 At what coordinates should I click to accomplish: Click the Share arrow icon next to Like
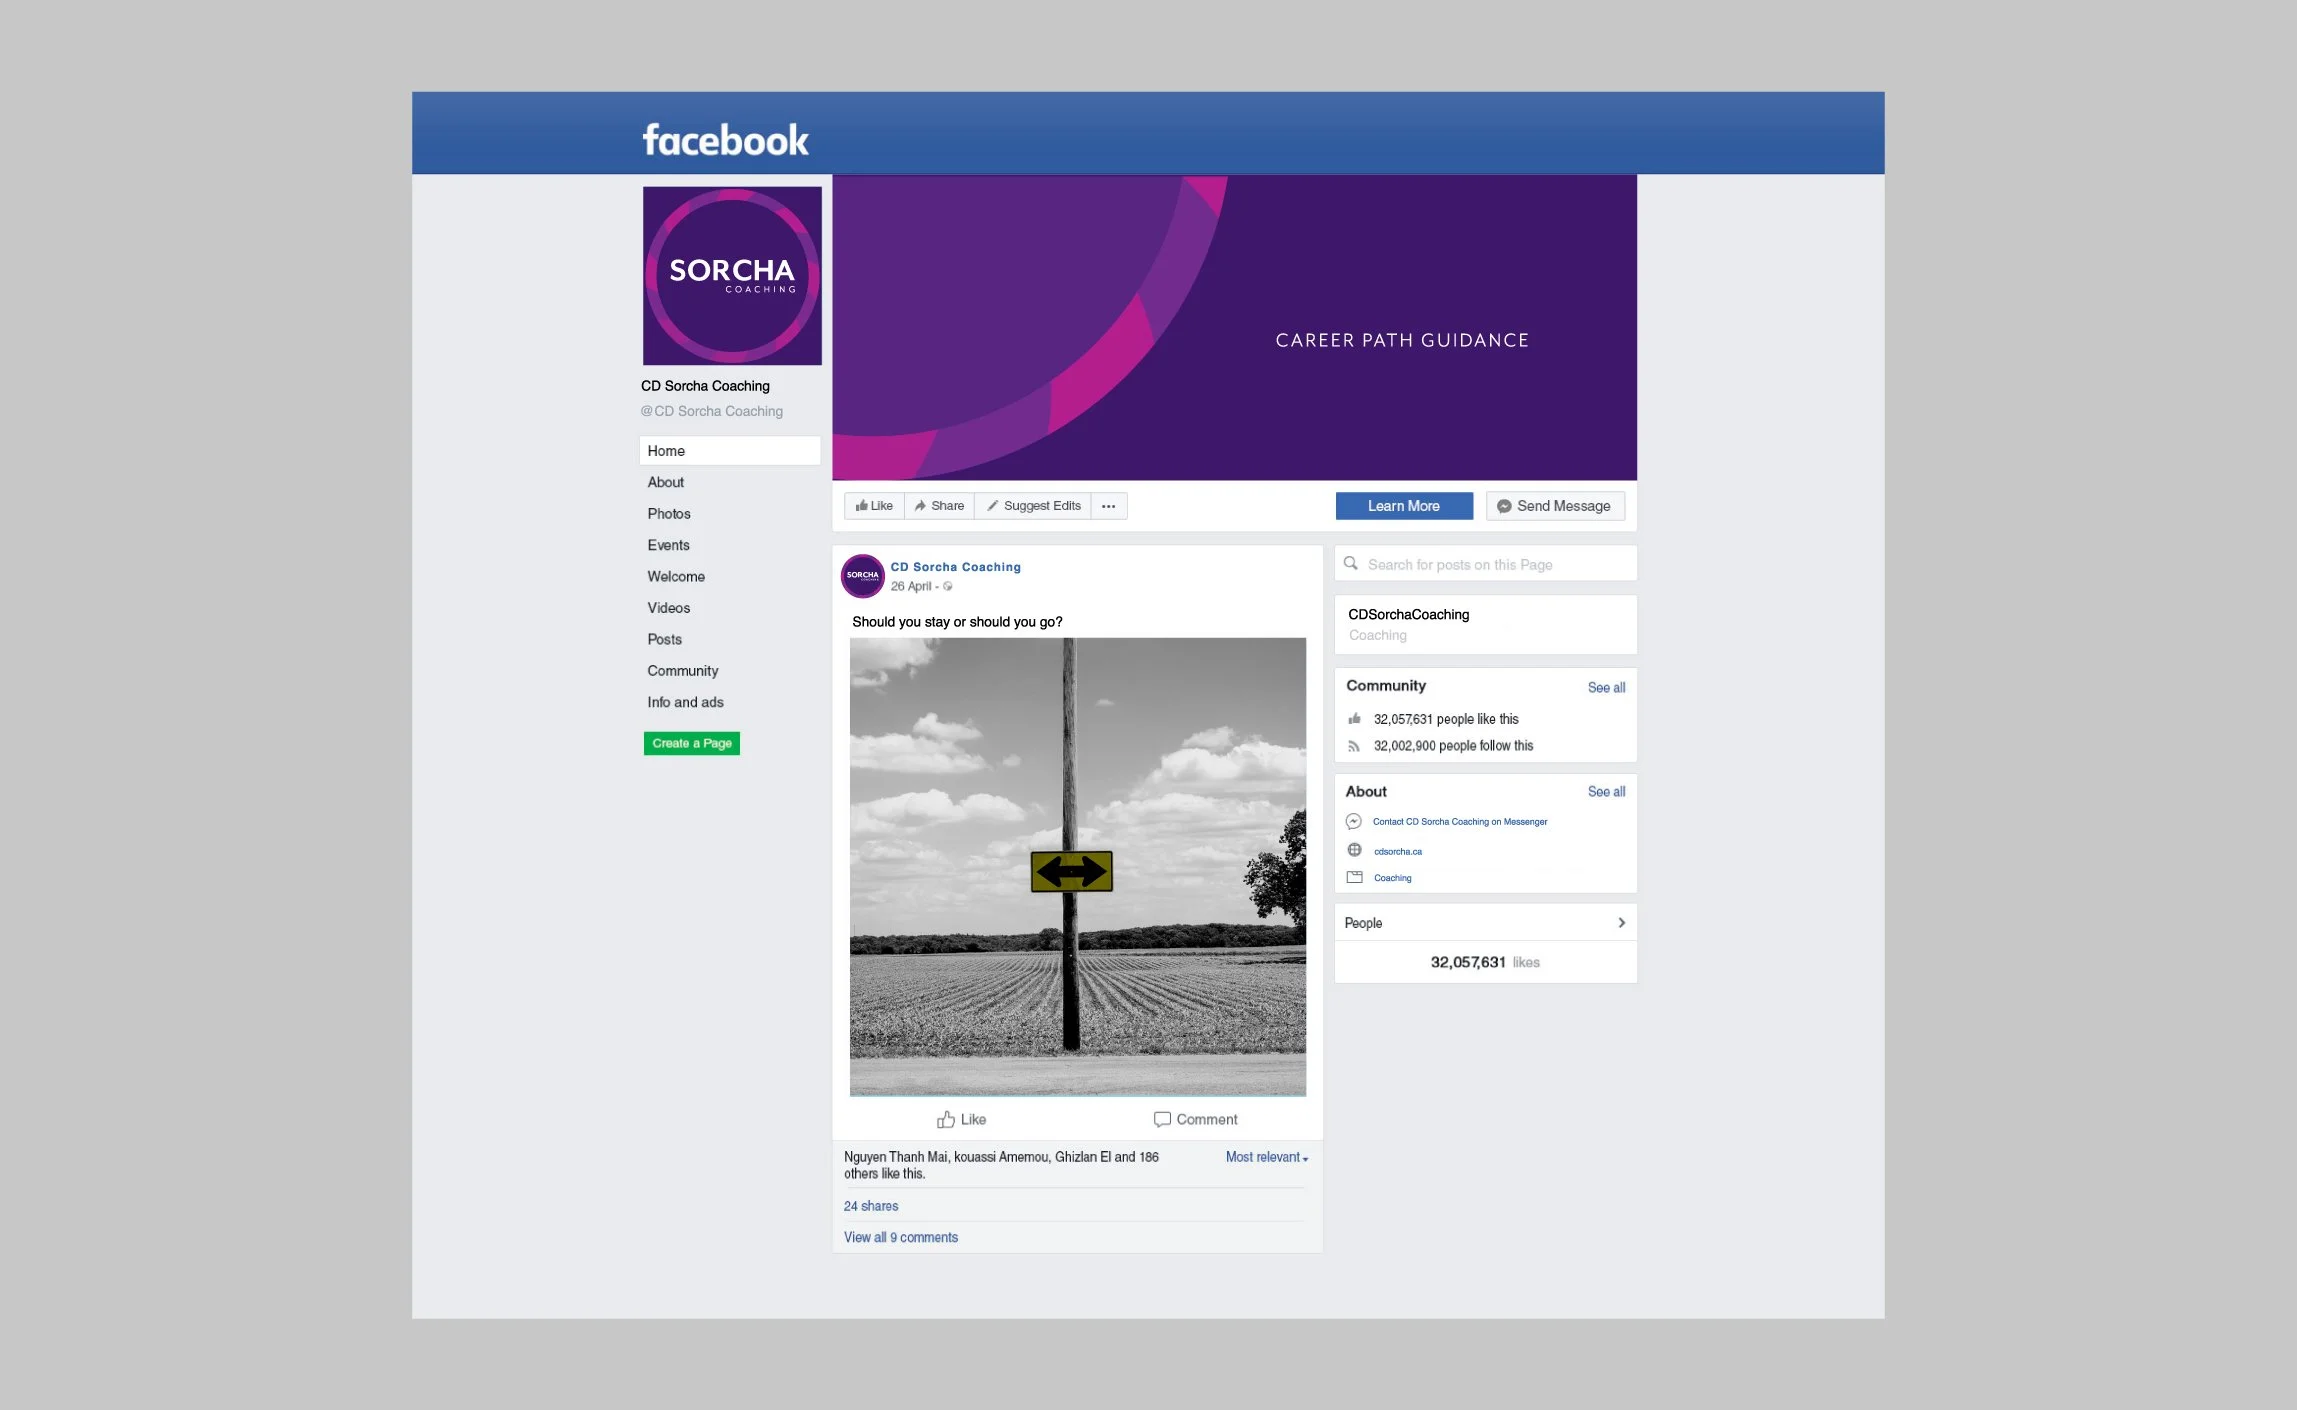coord(919,505)
